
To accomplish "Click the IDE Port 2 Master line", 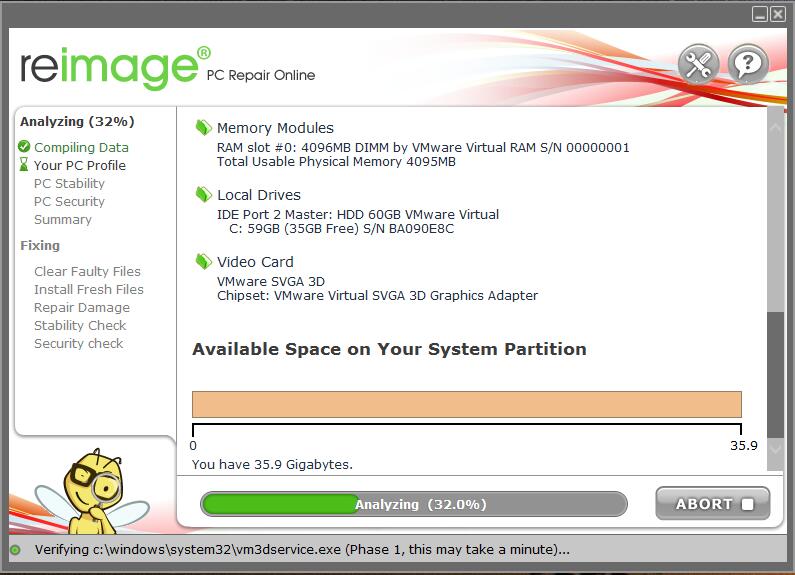I will click(358, 214).
